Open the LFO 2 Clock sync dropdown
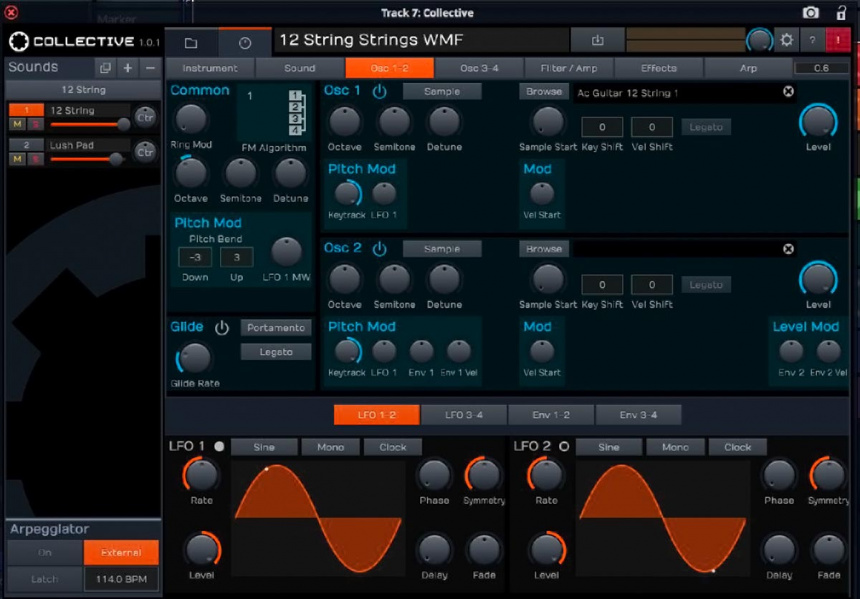This screenshot has width=860, height=599. (738, 447)
